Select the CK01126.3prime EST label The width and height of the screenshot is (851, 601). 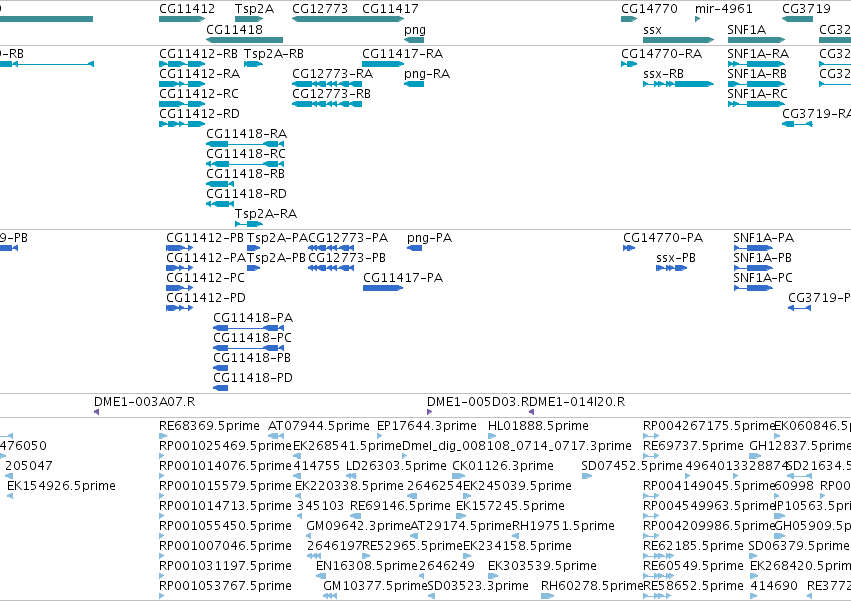(503, 466)
